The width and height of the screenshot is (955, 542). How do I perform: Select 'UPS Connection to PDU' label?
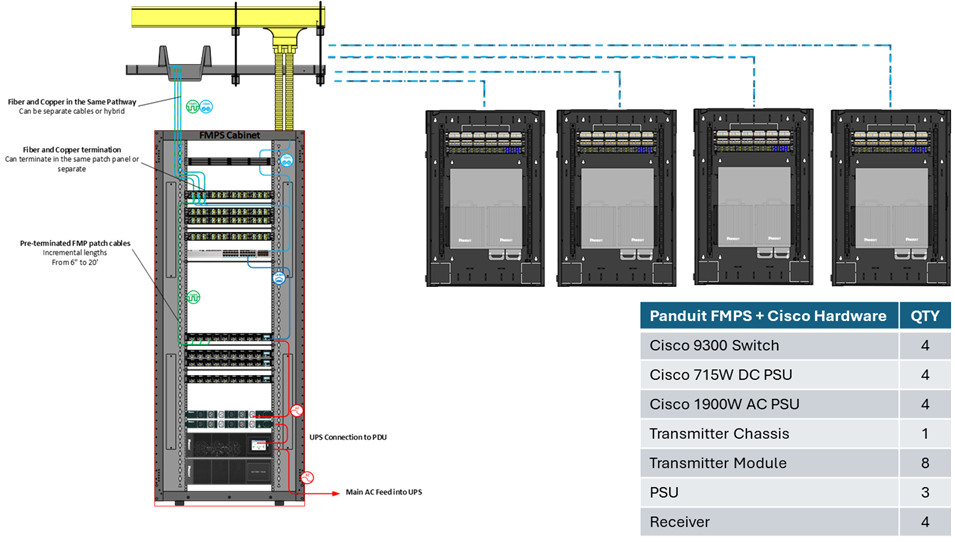click(x=348, y=437)
